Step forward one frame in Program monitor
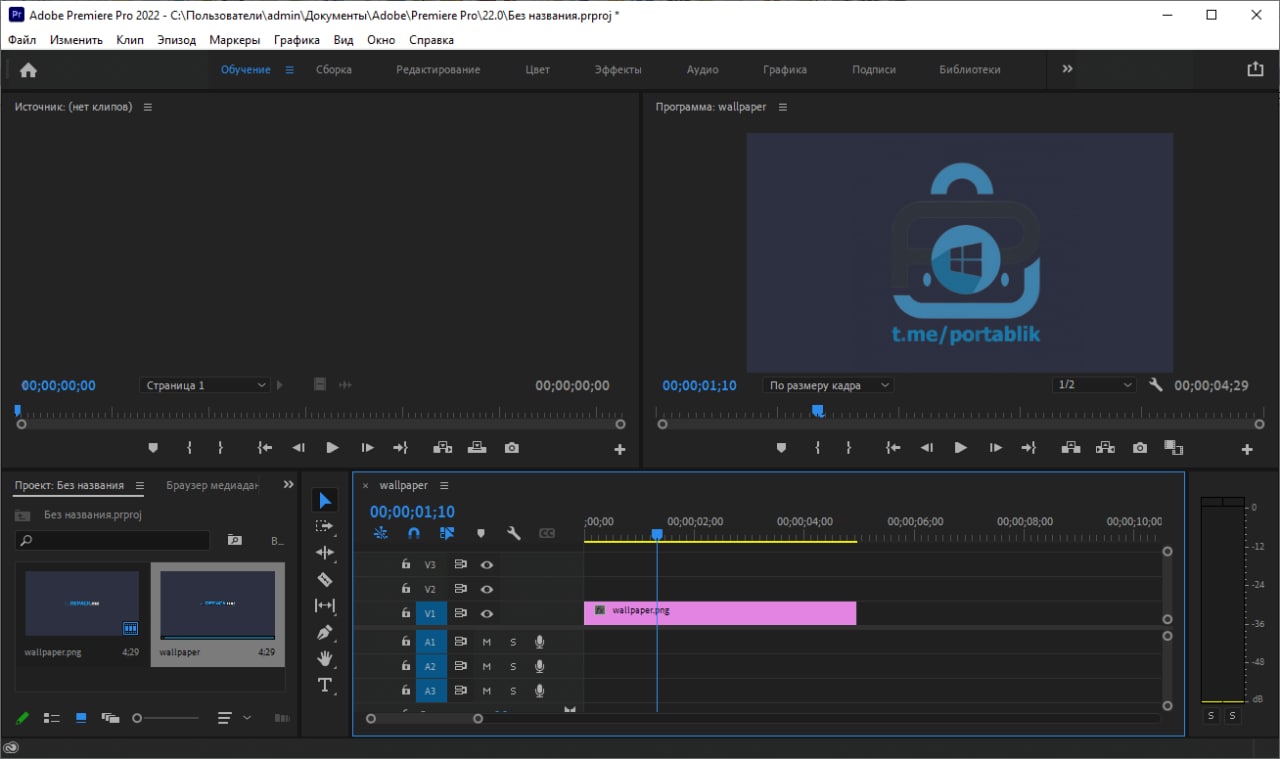 point(995,449)
